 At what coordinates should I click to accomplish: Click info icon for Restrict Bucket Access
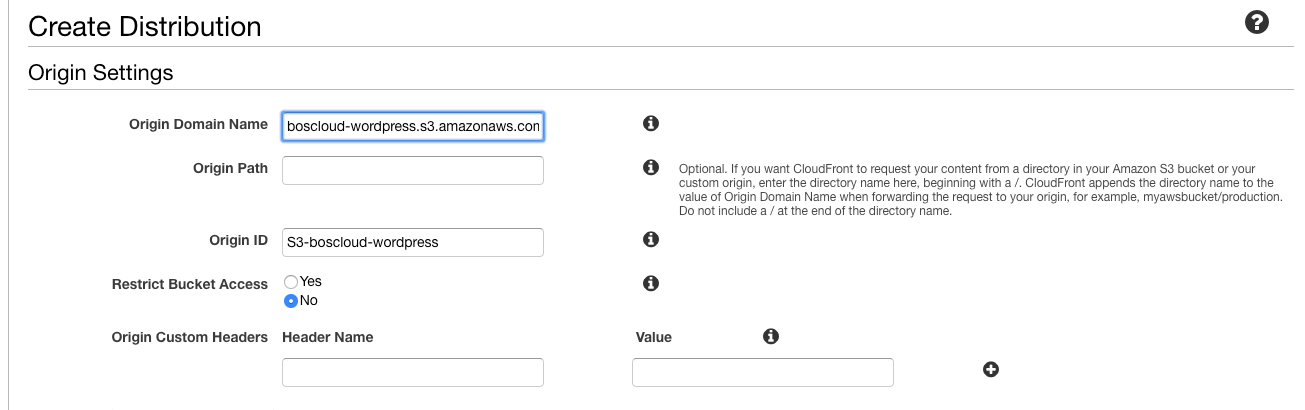tap(650, 283)
